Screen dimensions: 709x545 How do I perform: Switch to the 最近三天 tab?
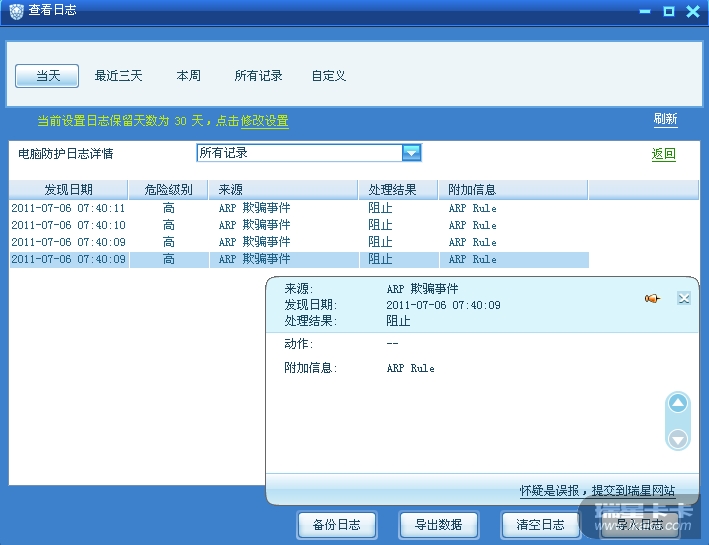point(119,76)
